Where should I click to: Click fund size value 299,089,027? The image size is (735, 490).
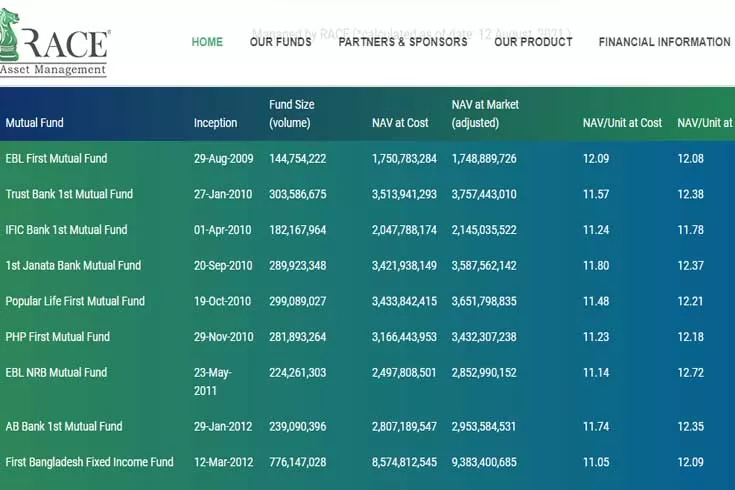(298, 301)
